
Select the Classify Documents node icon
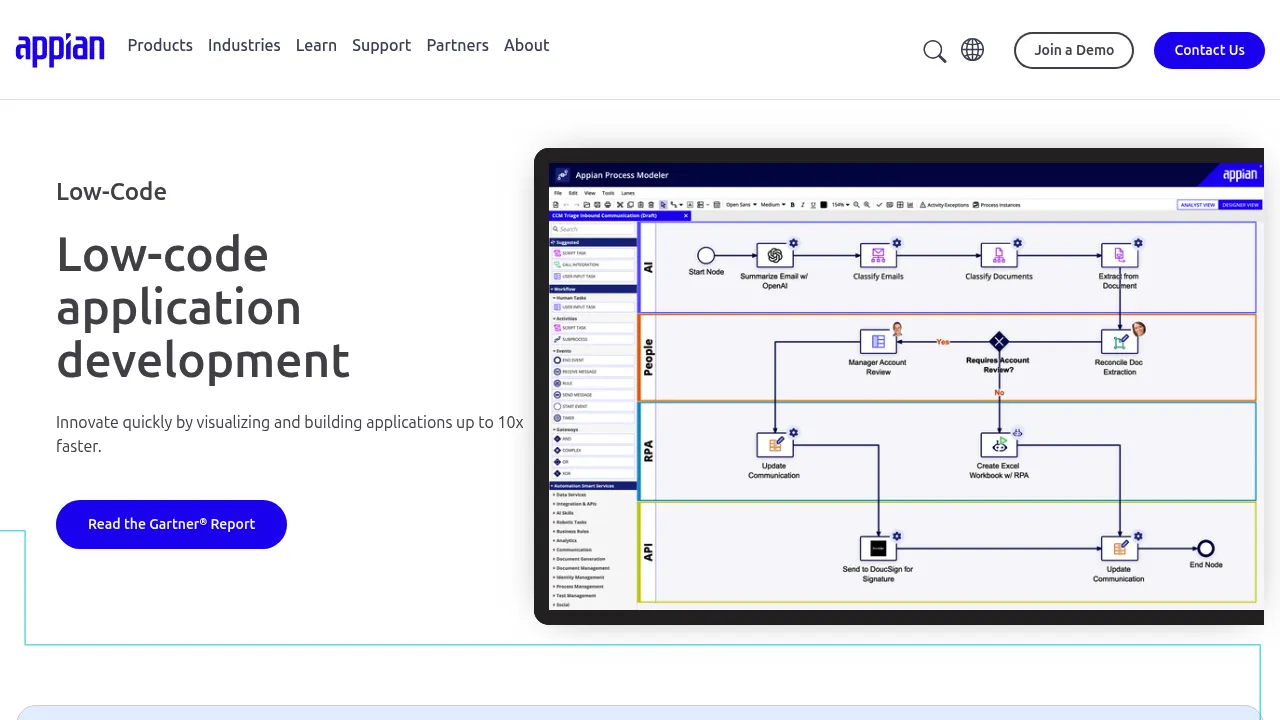999,255
